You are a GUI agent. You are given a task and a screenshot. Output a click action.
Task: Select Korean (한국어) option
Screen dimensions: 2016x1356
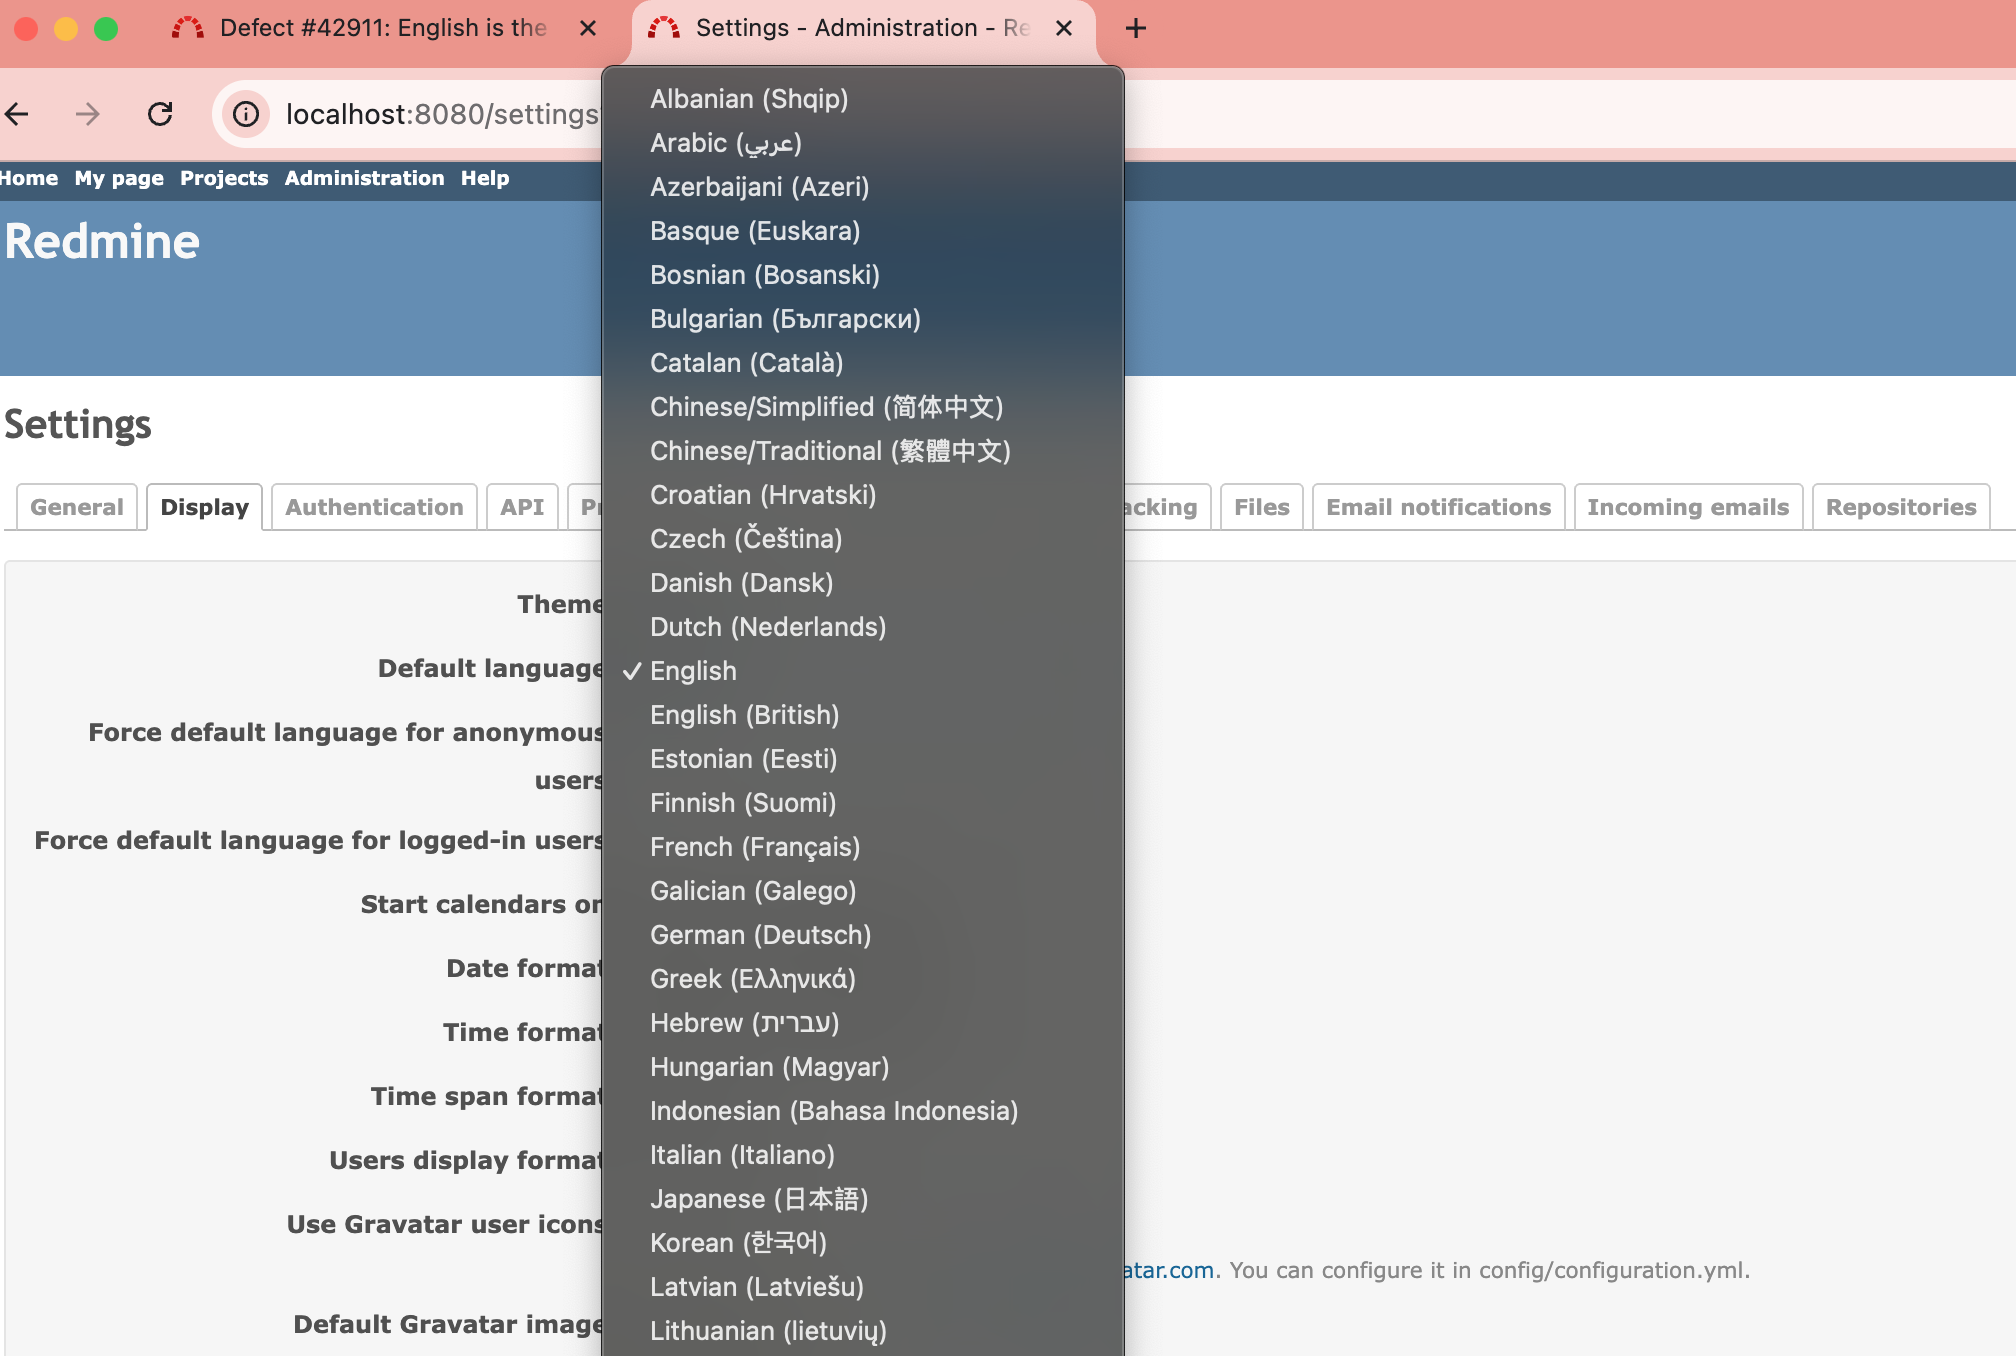pyautogui.click(x=863, y=1243)
